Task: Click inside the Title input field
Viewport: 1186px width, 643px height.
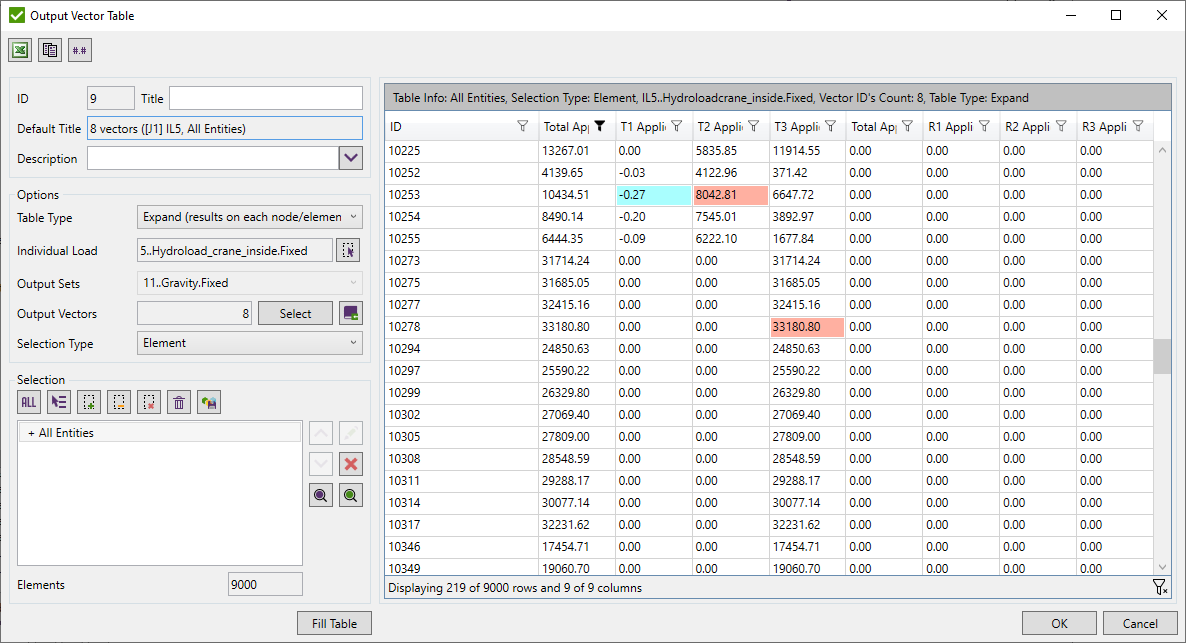Action: point(264,97)
